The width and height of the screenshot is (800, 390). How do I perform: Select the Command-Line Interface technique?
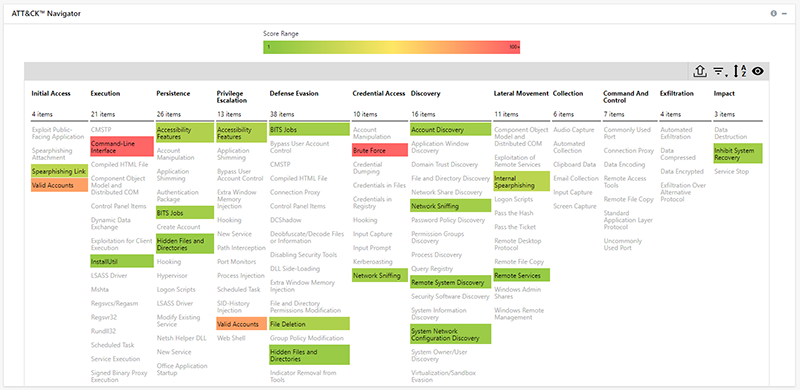(x=122, y=147)
